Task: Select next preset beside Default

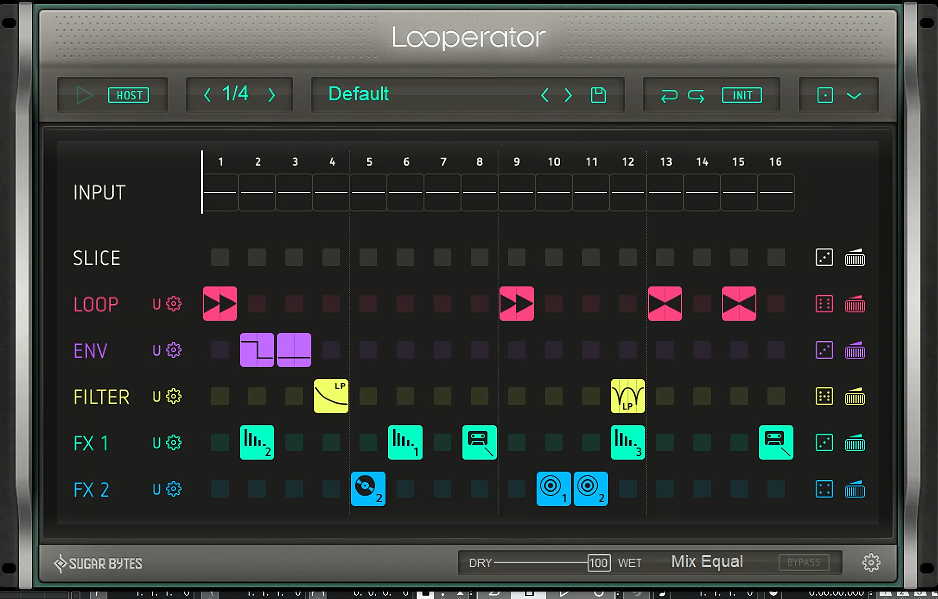Action: coord(568,95)
